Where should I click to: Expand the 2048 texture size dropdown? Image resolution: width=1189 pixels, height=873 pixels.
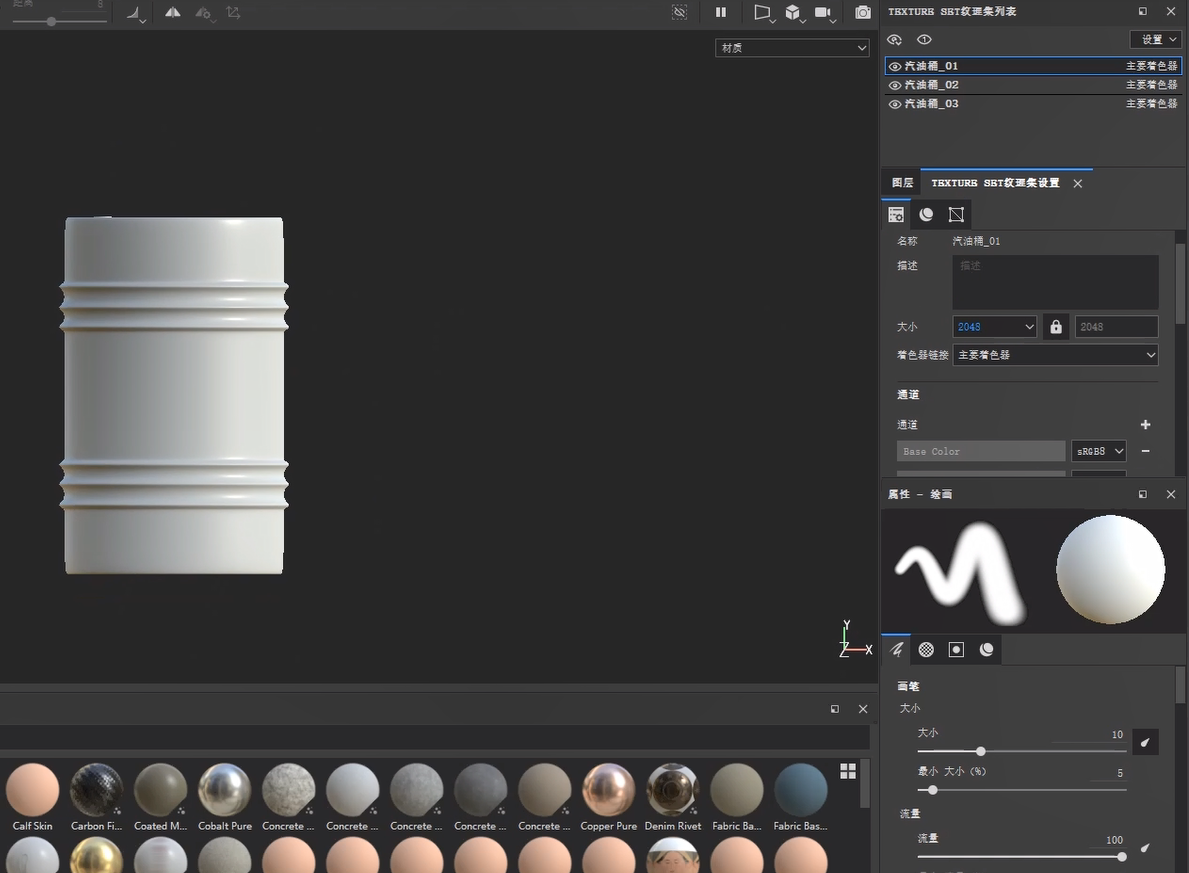pyautogui.click(x=995, y=327)
